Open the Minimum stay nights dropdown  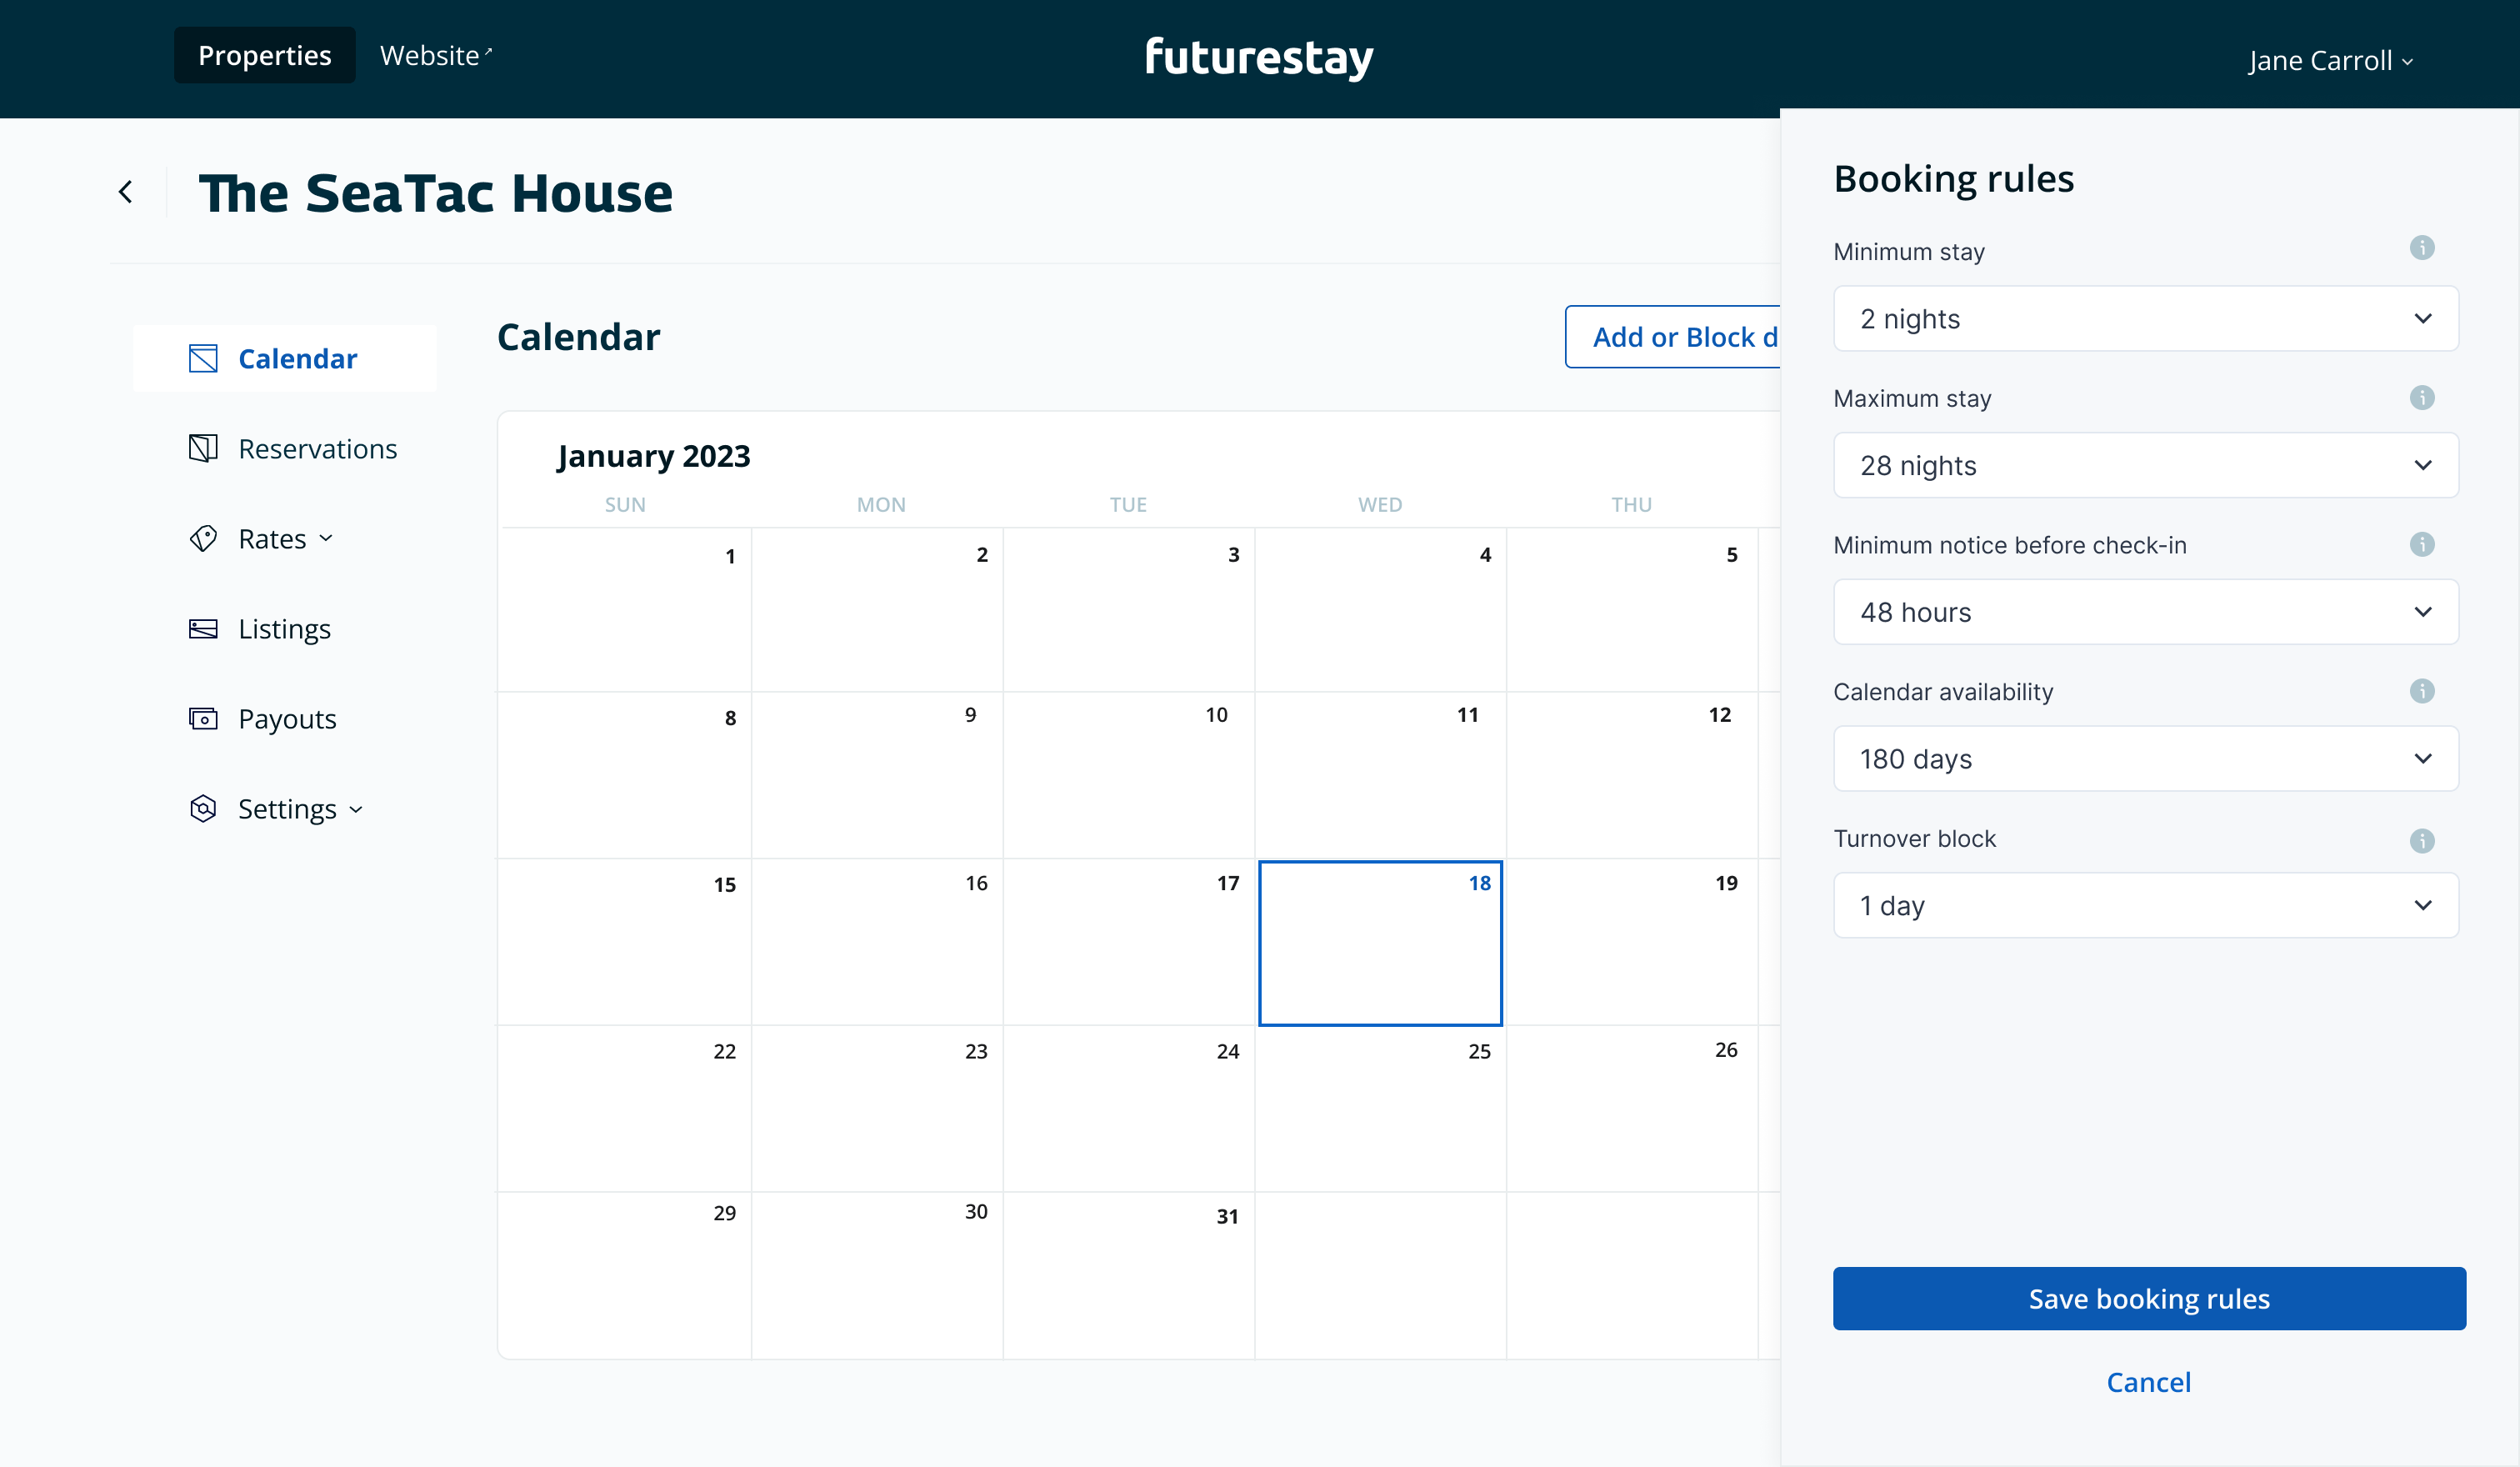pos(2145,318)
